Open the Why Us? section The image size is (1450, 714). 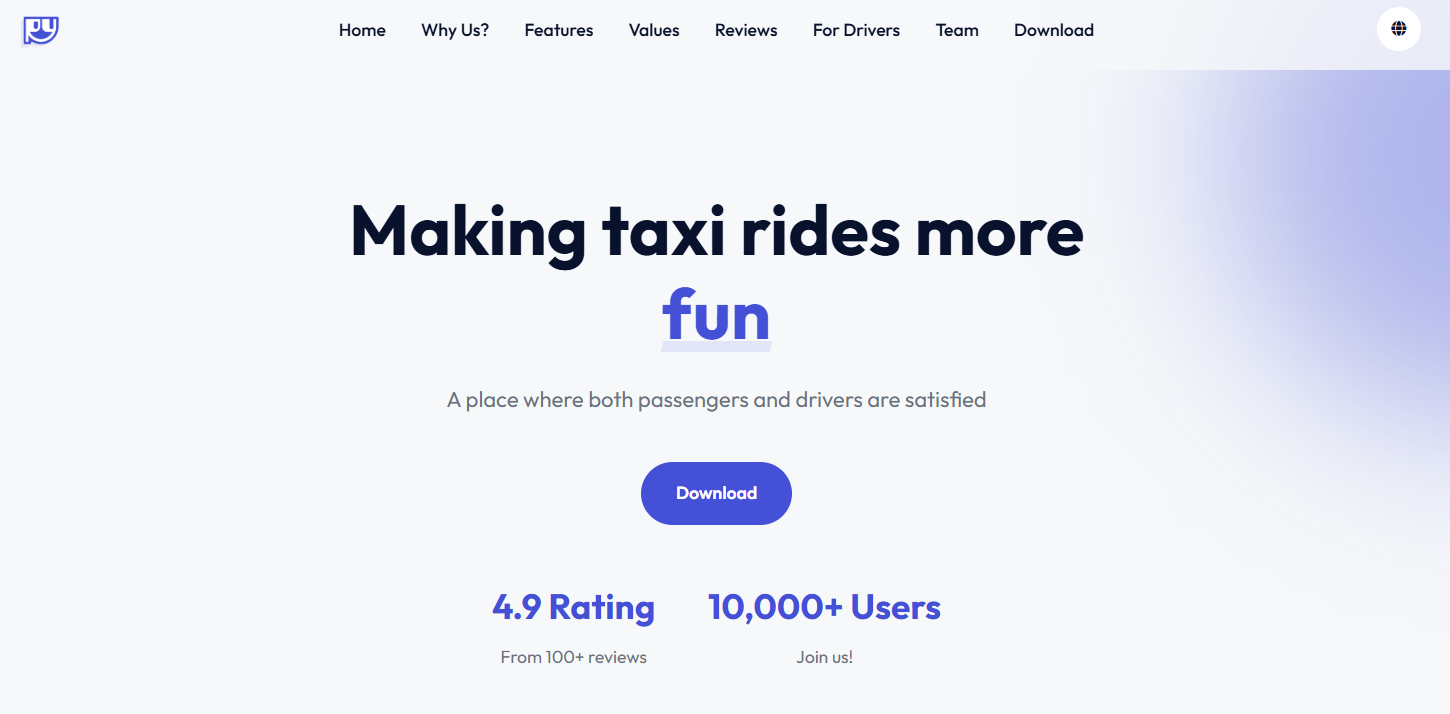pyautogui.click(x=455, y=30)
